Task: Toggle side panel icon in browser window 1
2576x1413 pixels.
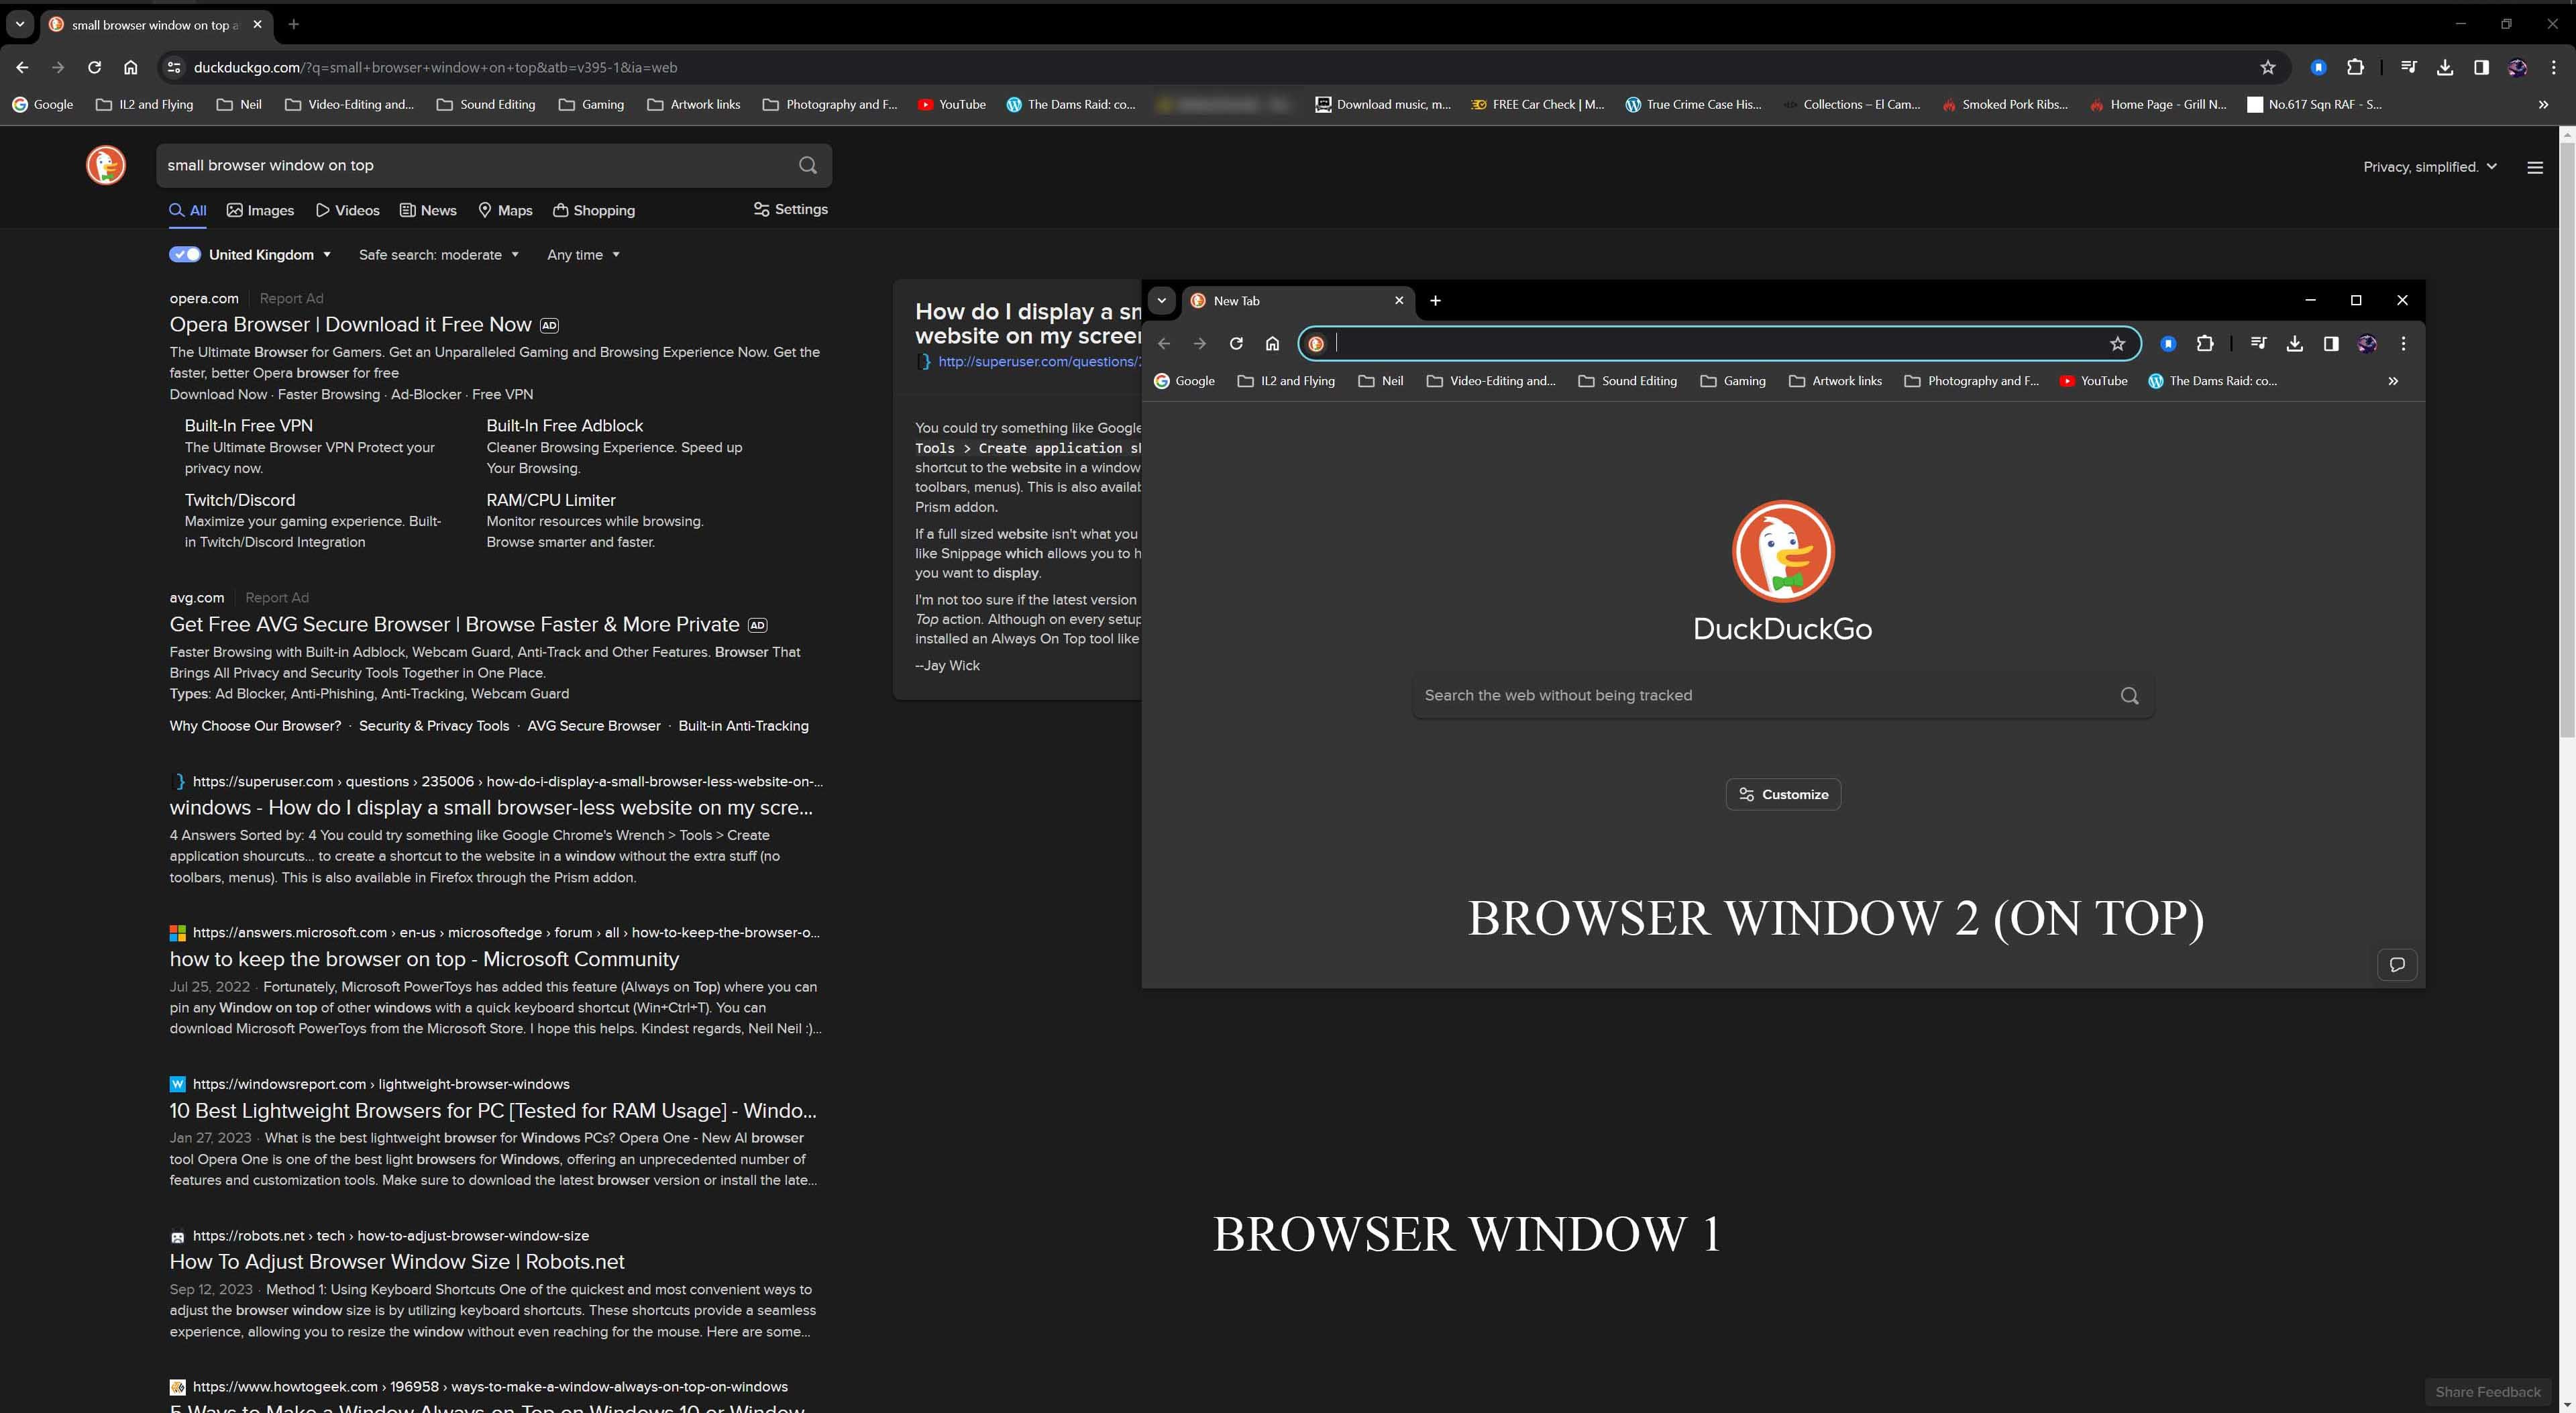Action: coord(2481,67)
